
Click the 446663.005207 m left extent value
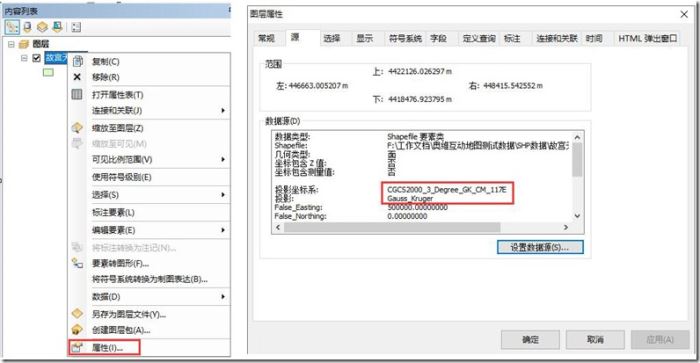318,85
